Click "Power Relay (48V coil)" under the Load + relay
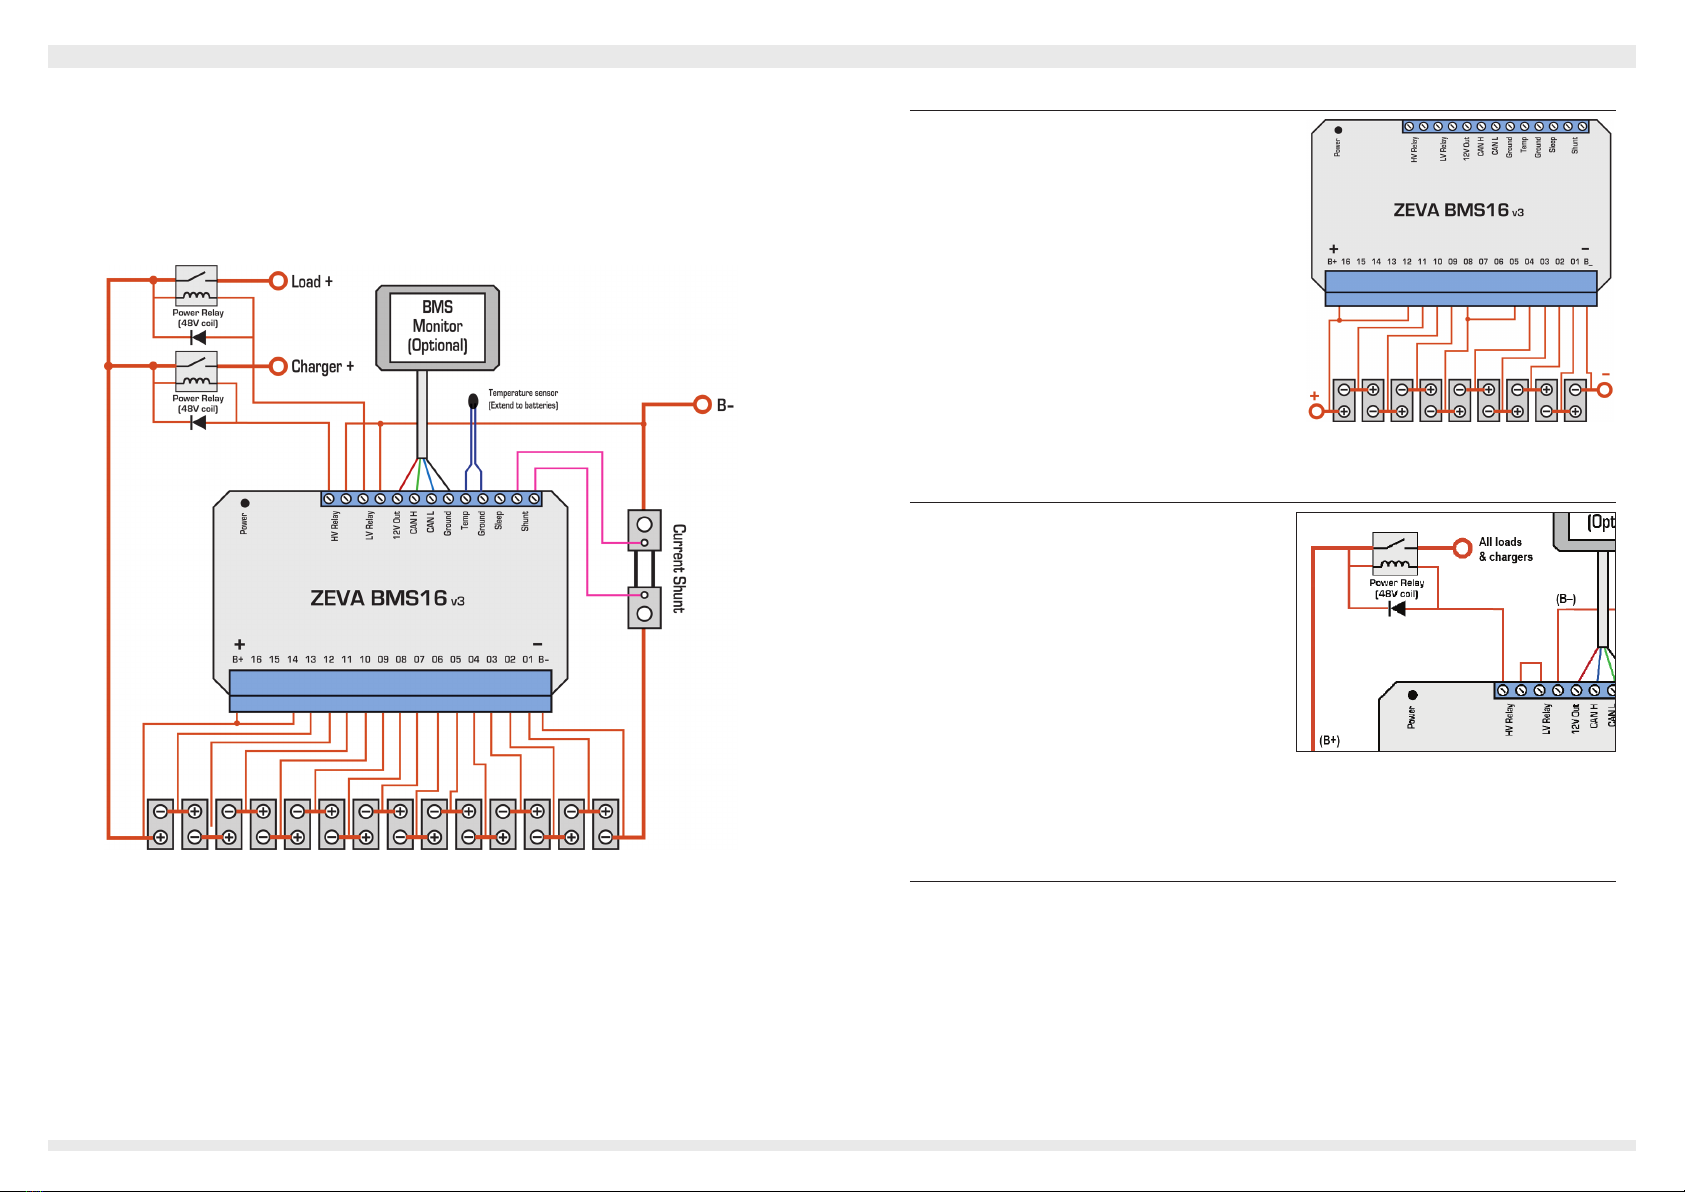1685x1192 pixels. 198,318
